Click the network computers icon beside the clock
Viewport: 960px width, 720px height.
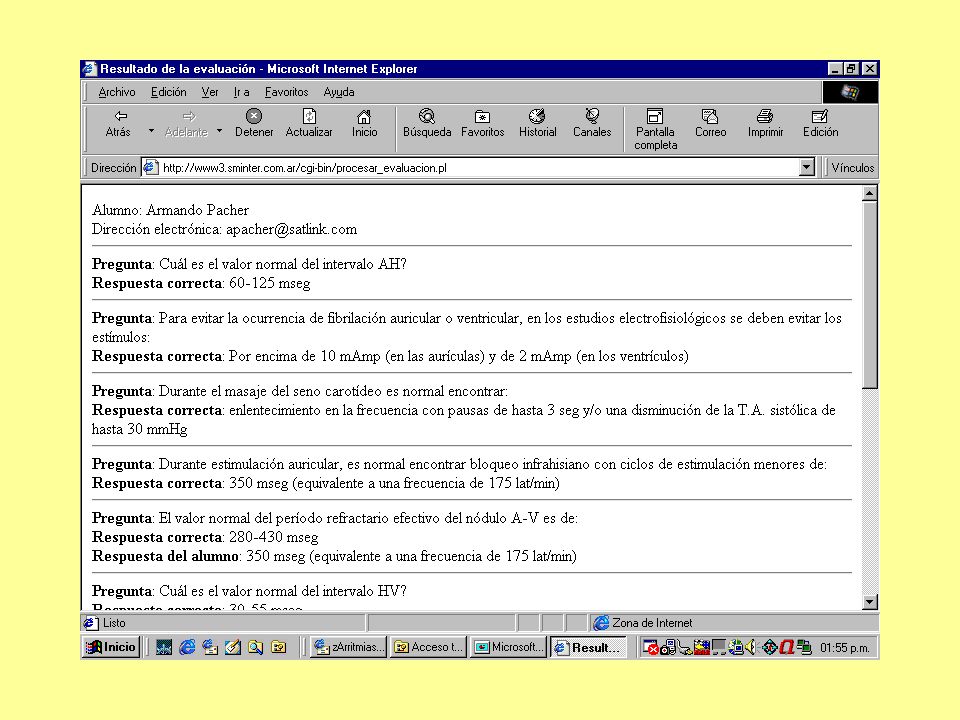804,647
